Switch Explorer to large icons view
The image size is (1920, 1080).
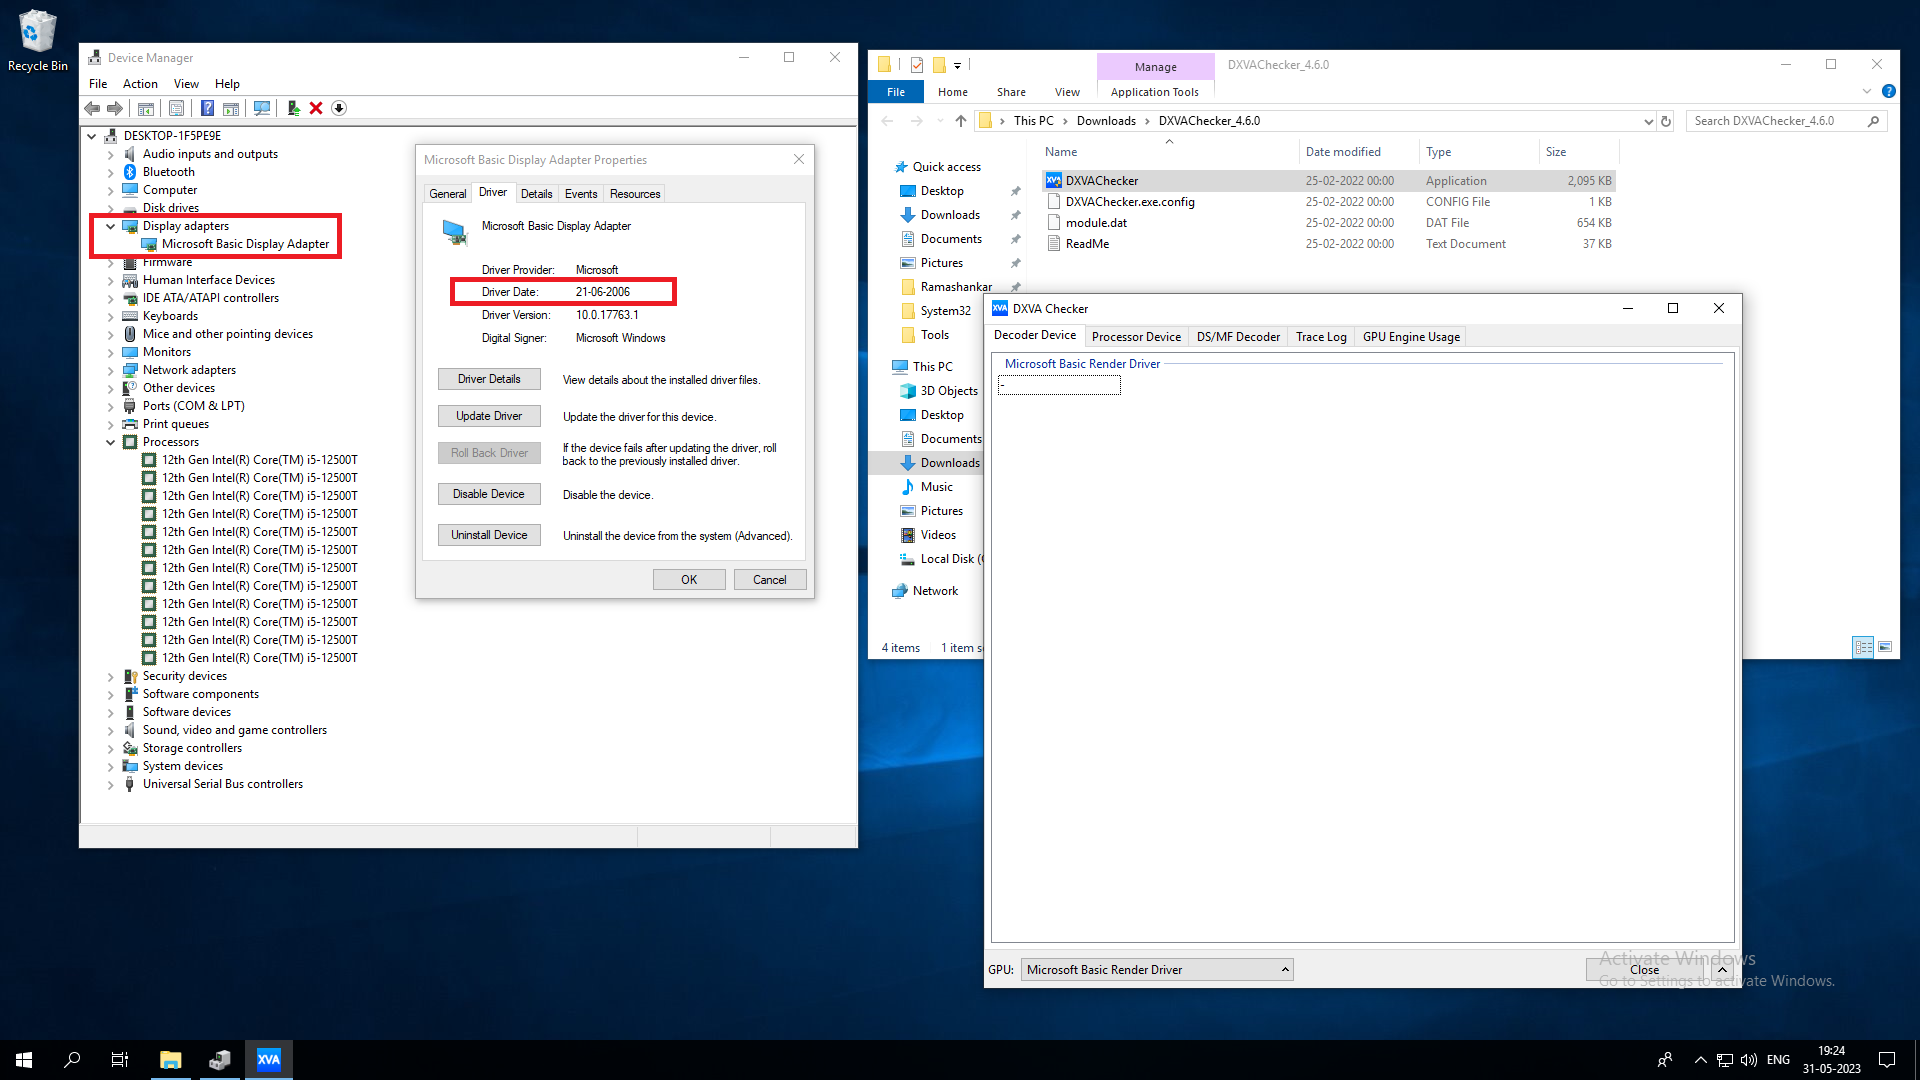click(x=1885, y=647)
